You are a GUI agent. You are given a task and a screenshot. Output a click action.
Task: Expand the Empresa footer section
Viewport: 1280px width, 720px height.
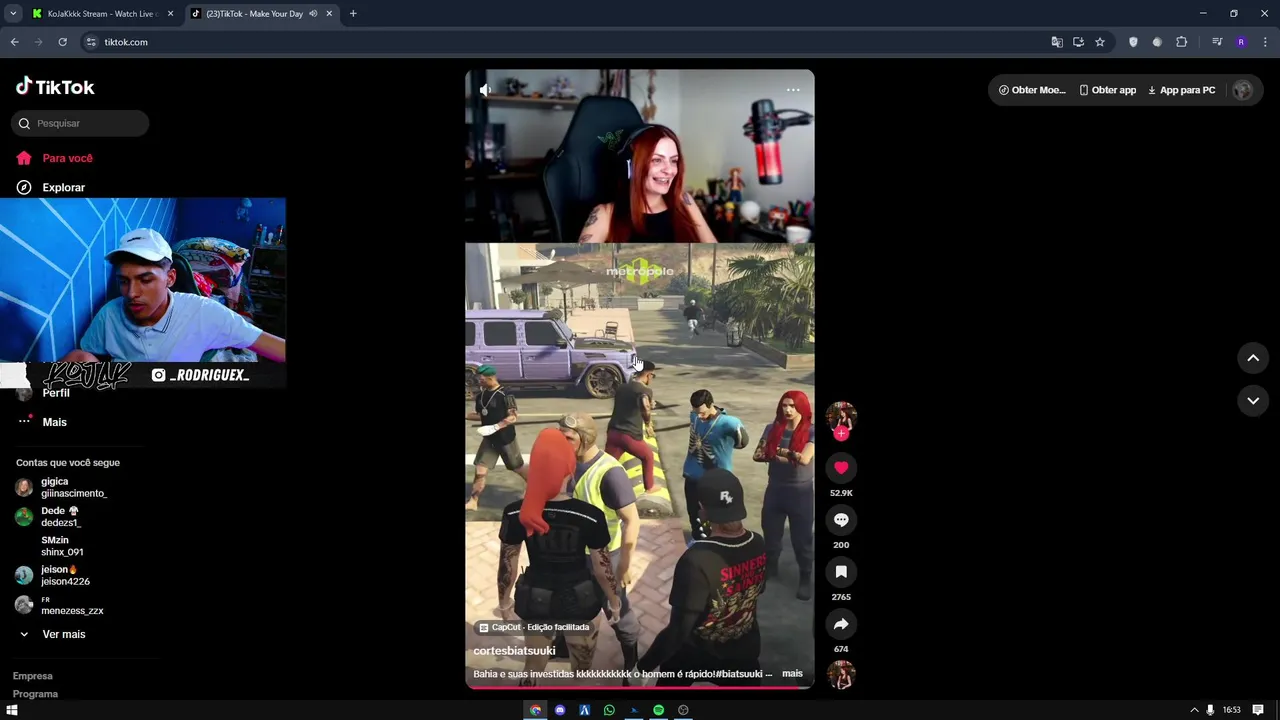click(x=32, y=676)
